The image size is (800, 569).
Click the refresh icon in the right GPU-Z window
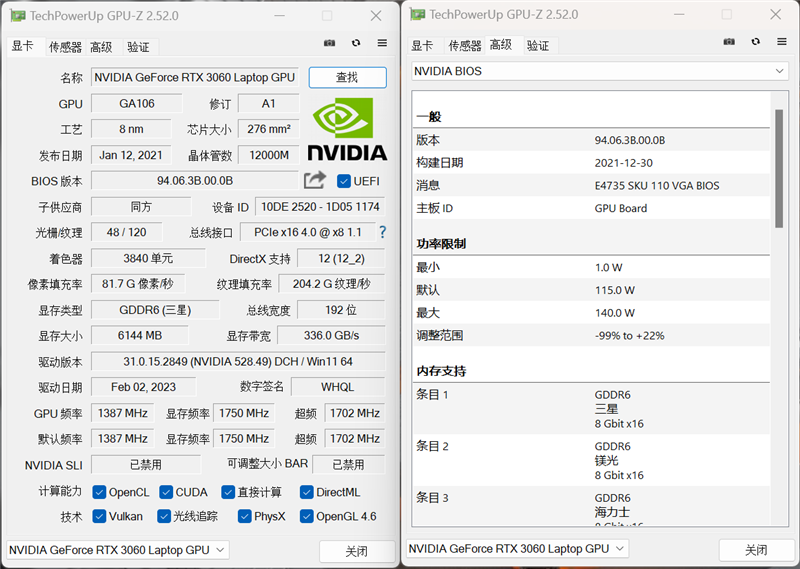point(756,42)
